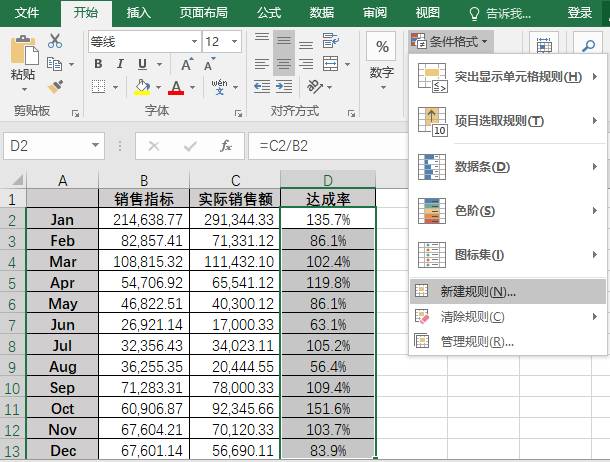Open the font size 12 dropdown
The width and height of the screenshot is (610, 462).
(x=236, y=42)
